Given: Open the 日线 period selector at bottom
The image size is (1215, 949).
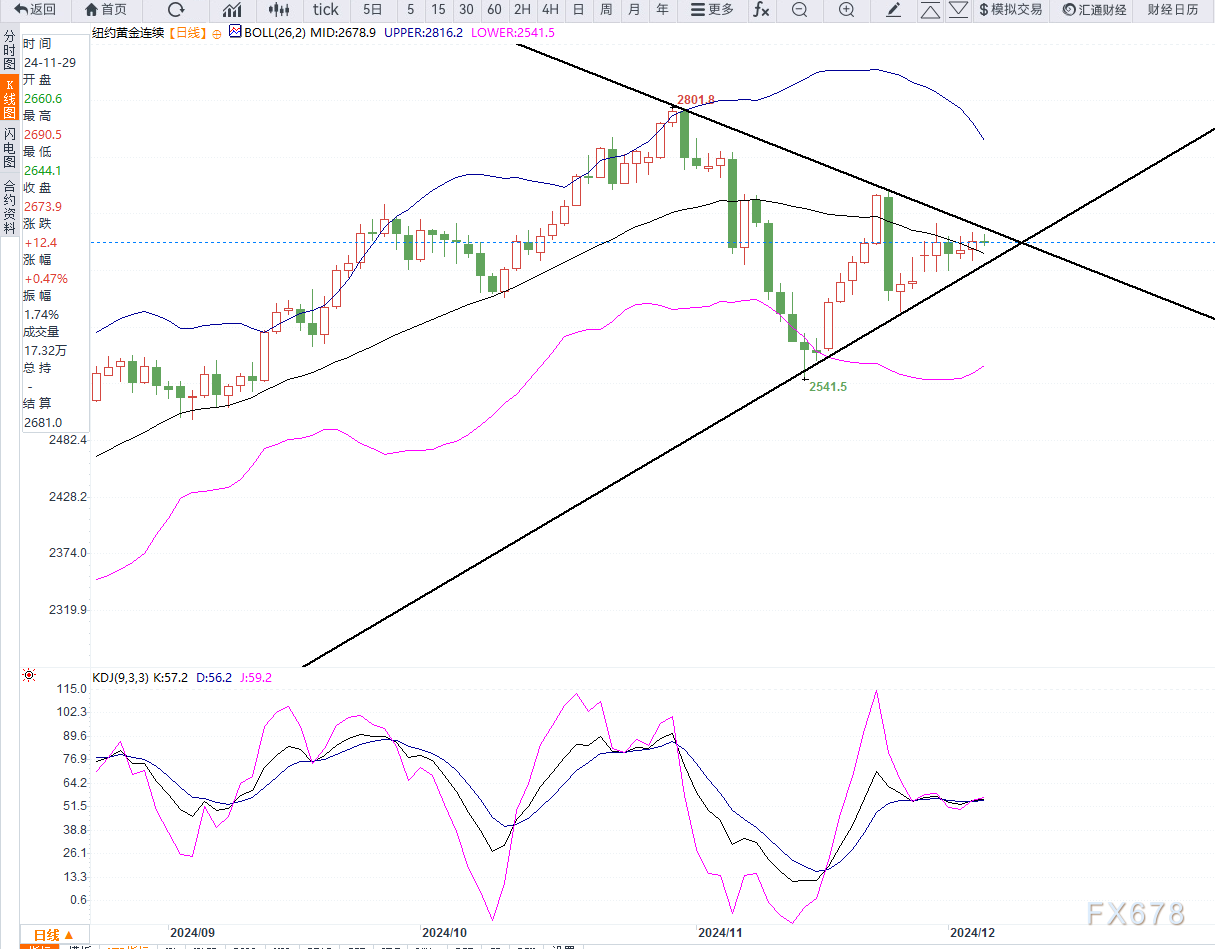Looking at the screenshot, I should (46, 933).
